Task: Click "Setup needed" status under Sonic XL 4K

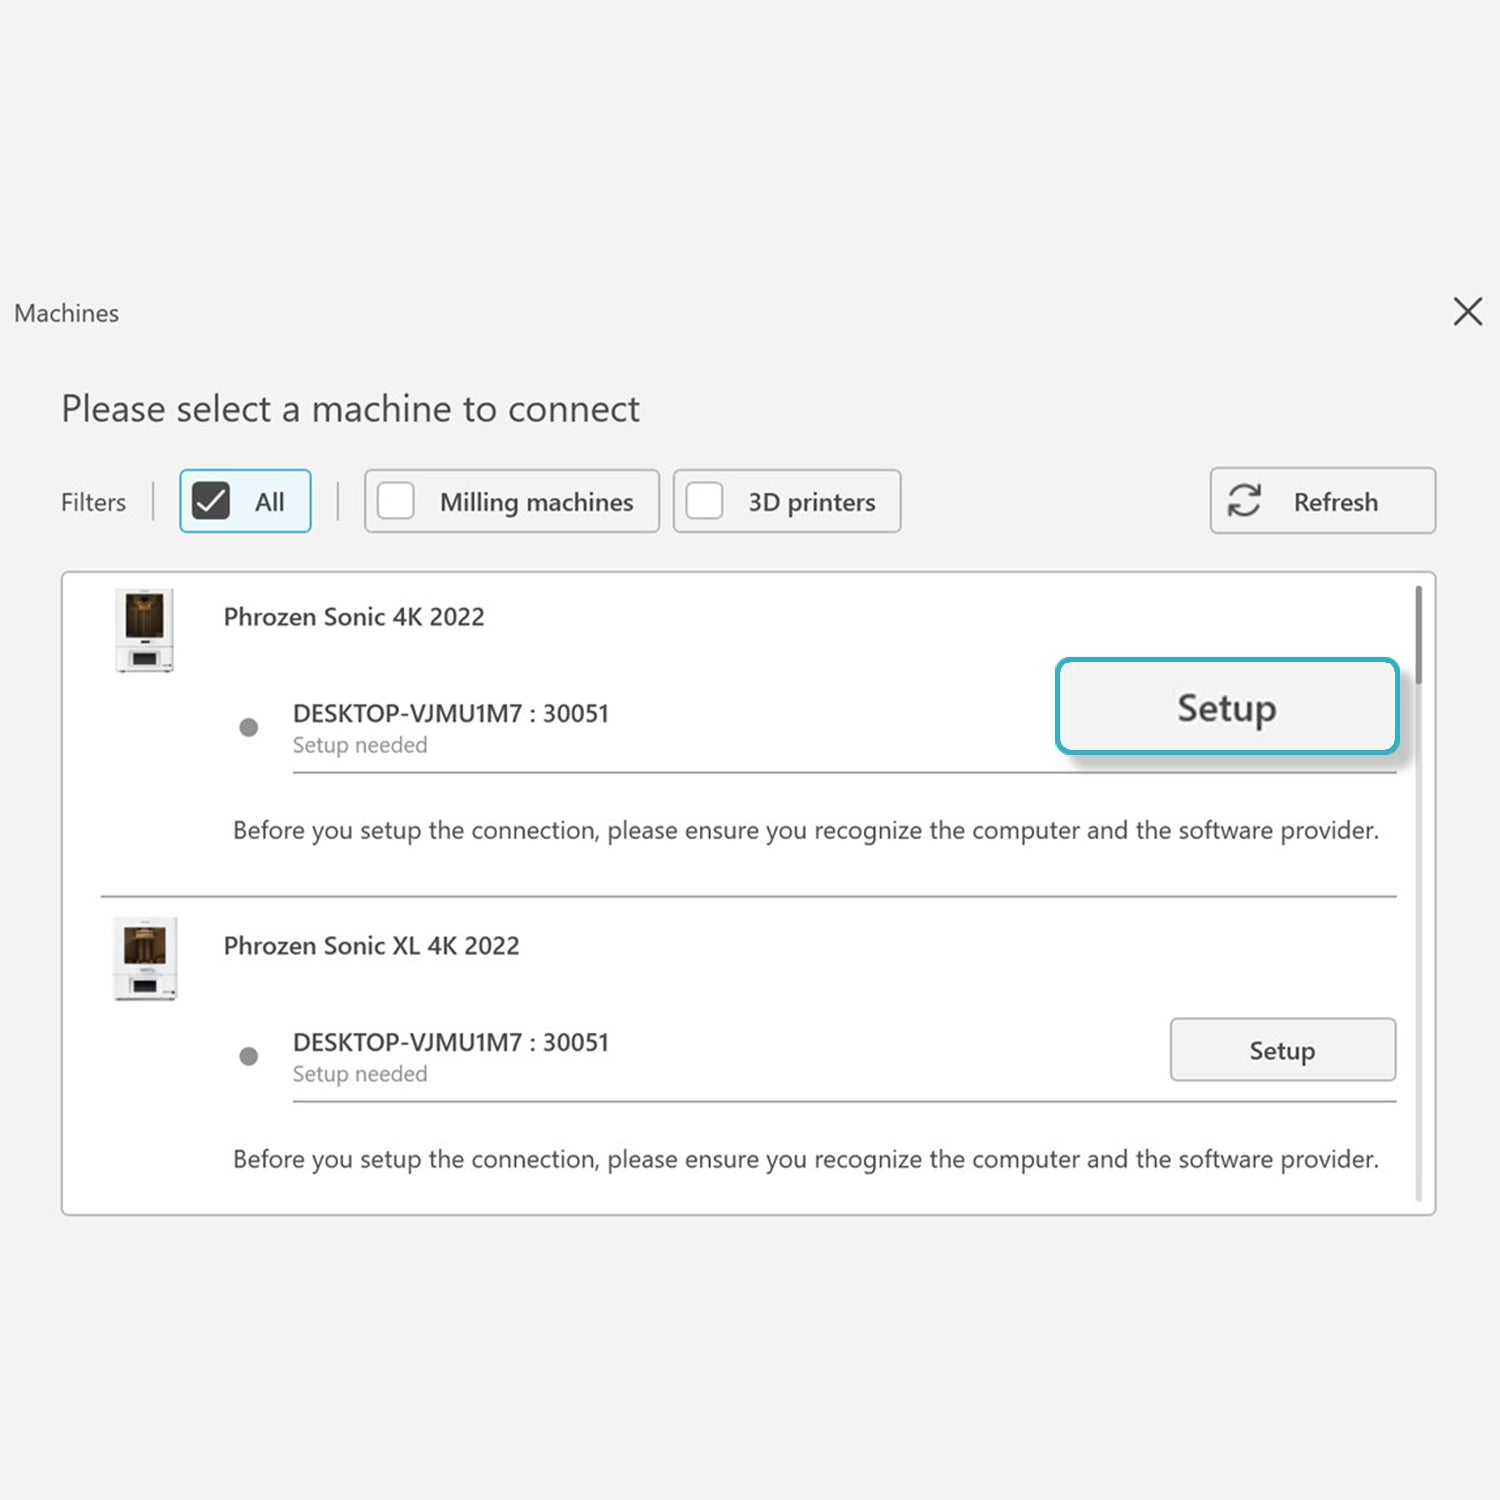Action: (x=360, y=1074)
